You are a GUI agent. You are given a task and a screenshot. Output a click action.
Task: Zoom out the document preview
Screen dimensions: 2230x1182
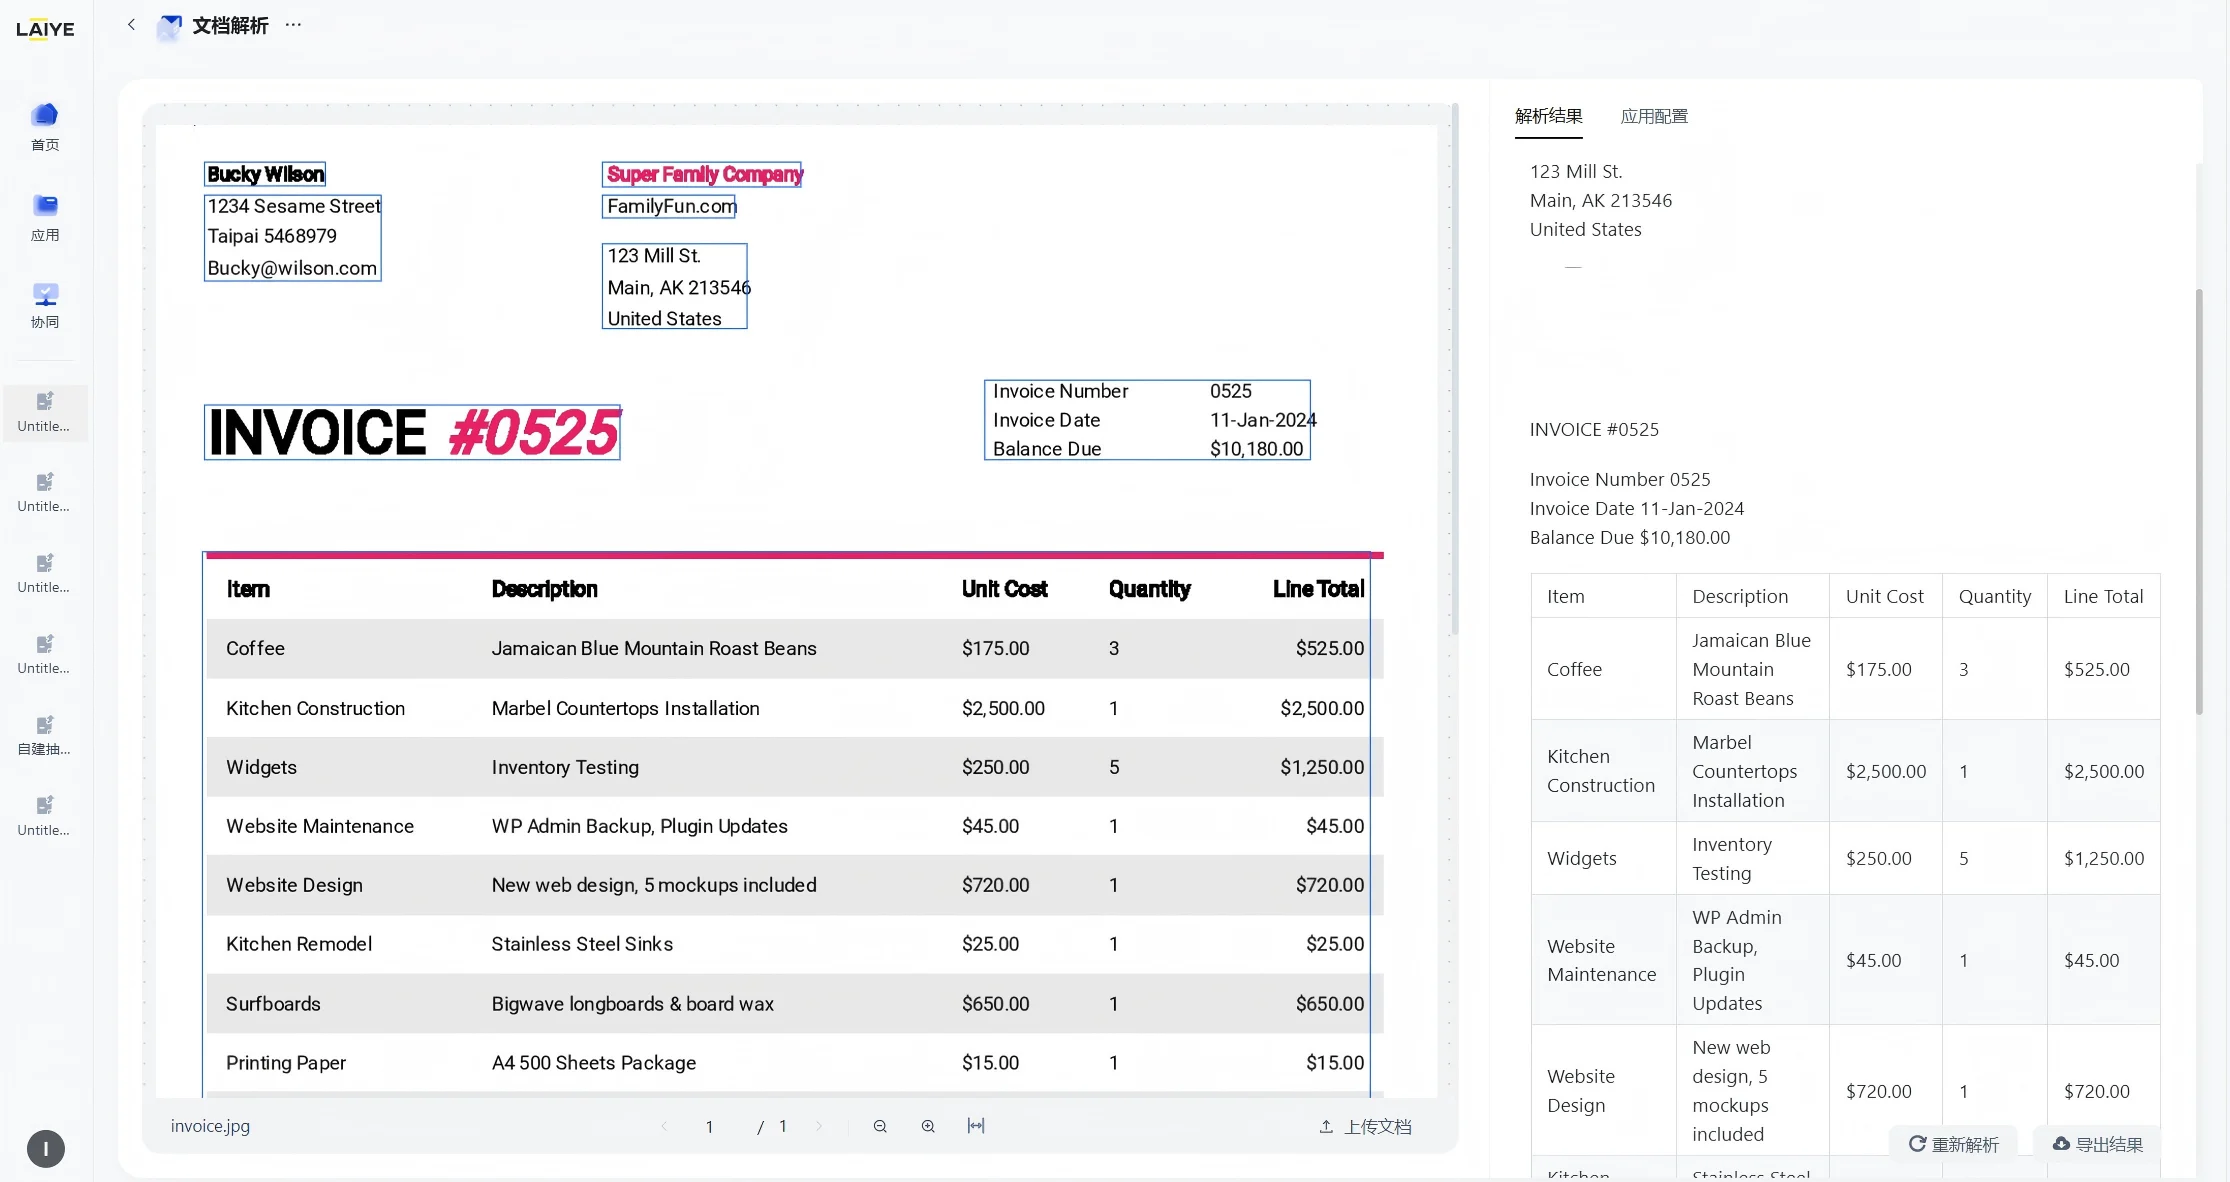pyautogui.click(x=880, y=1126)
